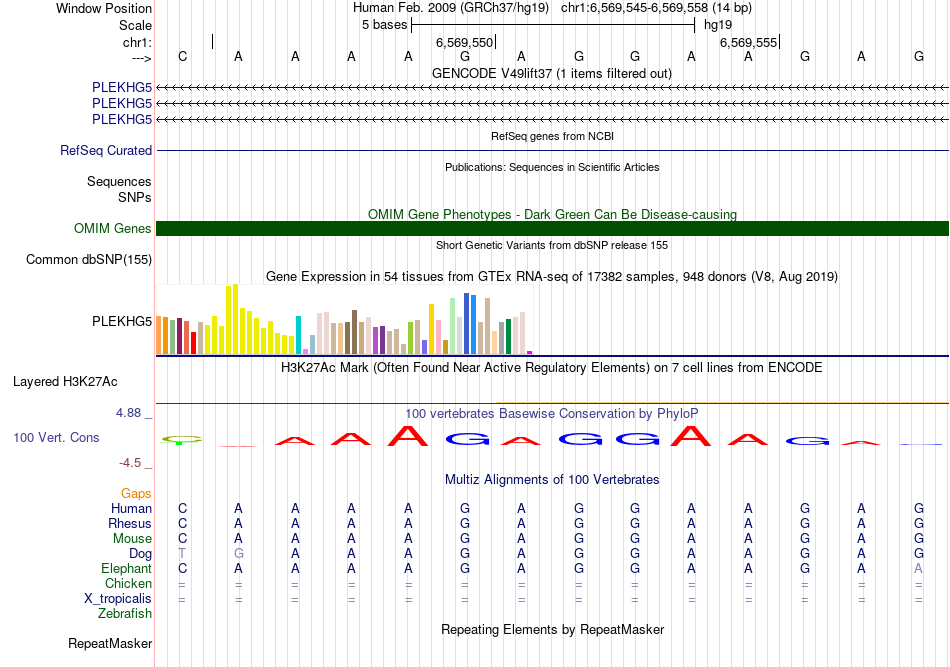Viewport: 950px width, 667px height.
Task: Open the RefSeq genes from NCBI title
Action: tap(552, 136)
